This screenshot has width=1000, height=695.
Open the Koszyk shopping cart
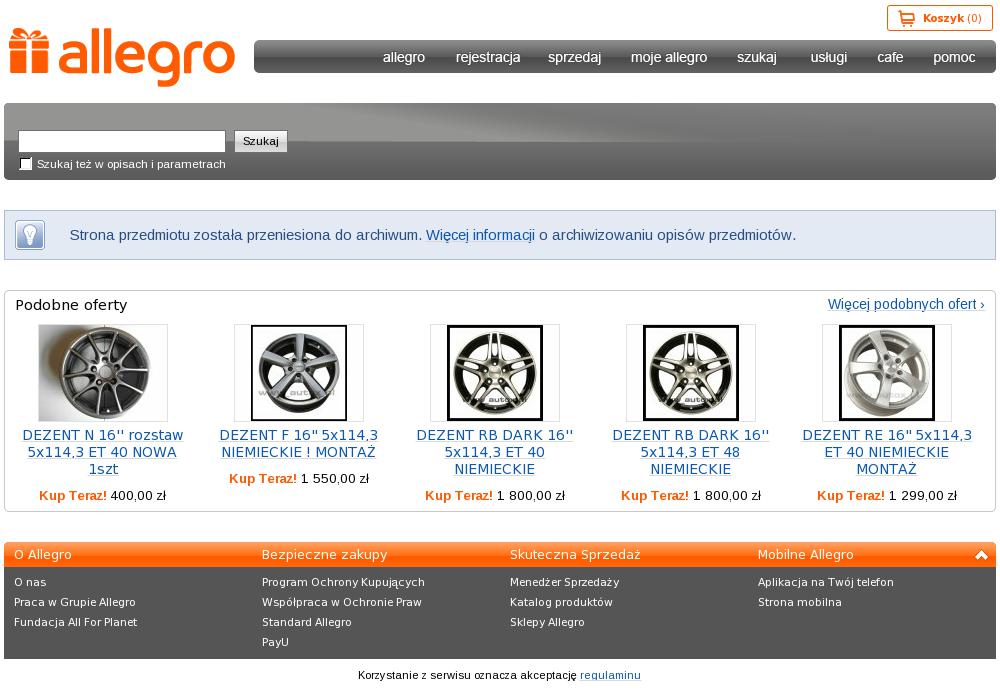[939, 18]
